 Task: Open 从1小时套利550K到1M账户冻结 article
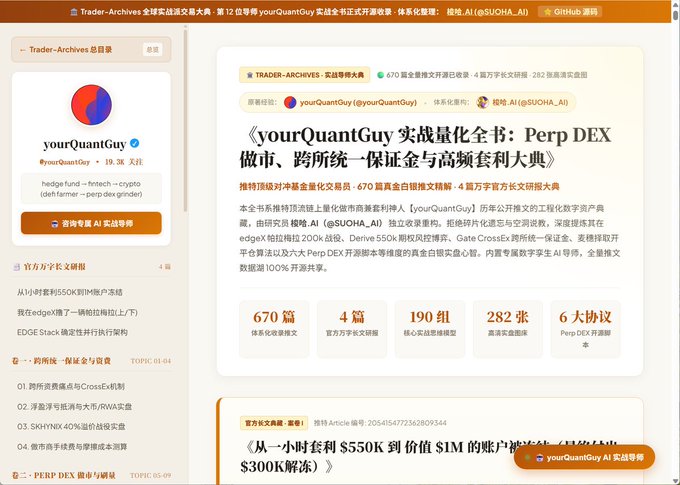[x=70, y=292]
